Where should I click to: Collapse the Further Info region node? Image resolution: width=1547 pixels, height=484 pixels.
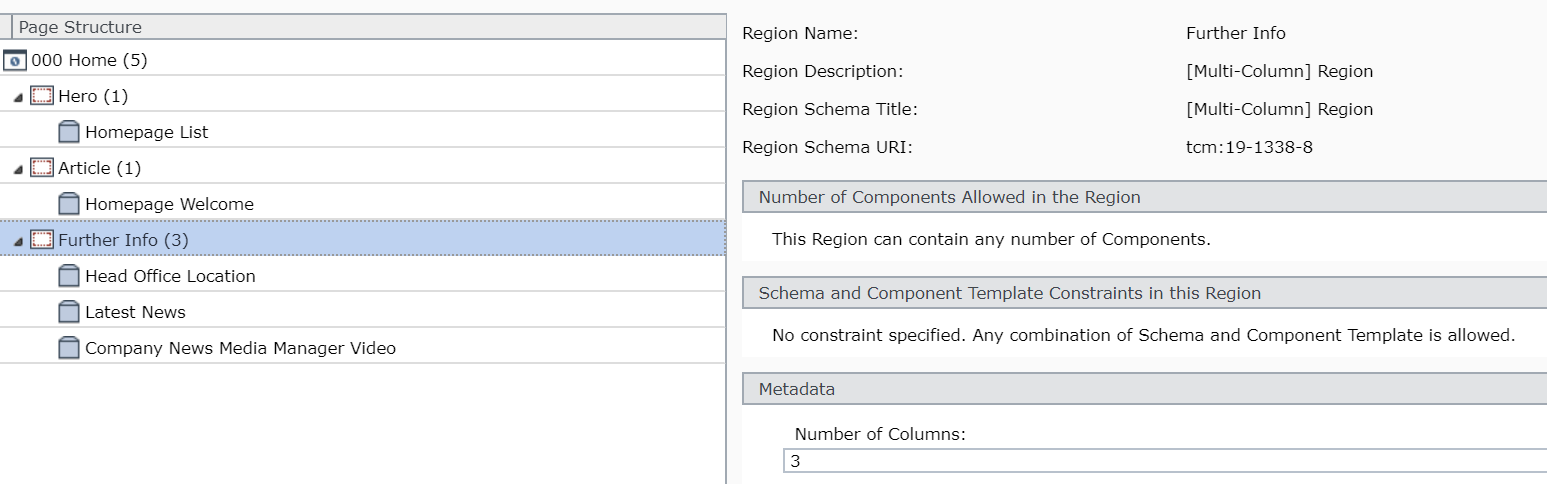(x=18, y=241)
